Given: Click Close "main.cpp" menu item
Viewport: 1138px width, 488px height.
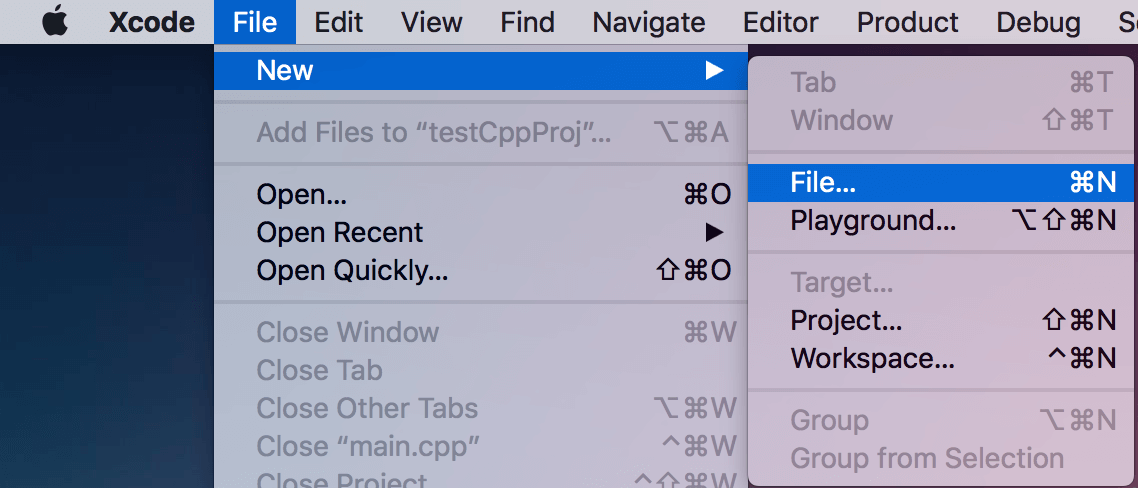Looking at the screenshot, I should click(367, 446).
